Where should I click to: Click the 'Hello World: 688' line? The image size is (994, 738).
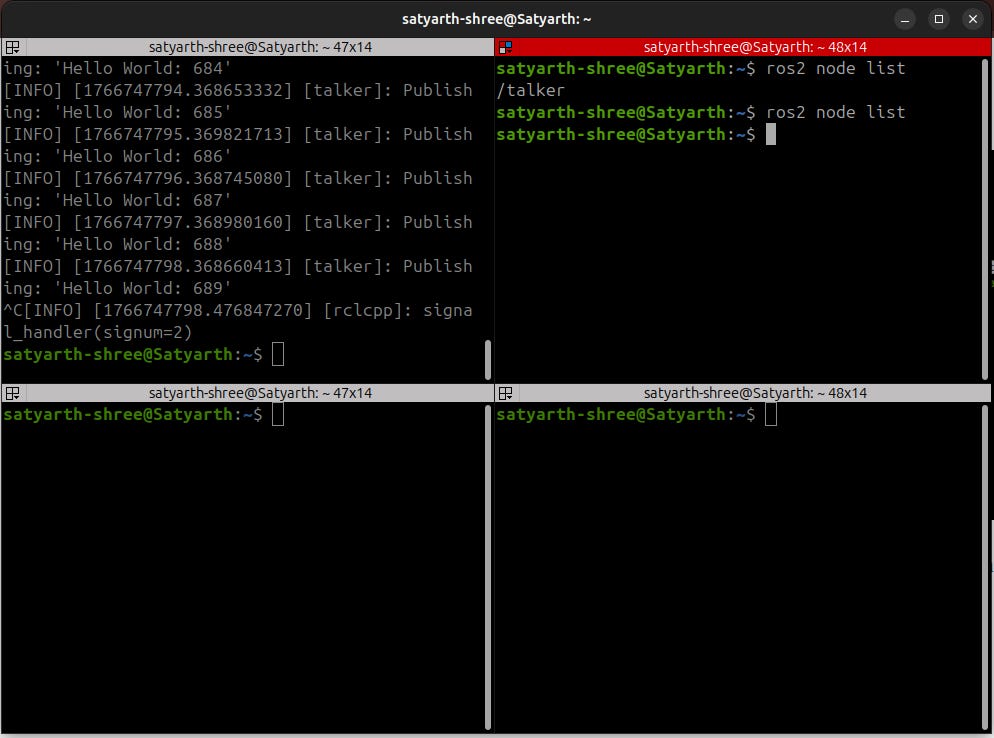[117, 244]
